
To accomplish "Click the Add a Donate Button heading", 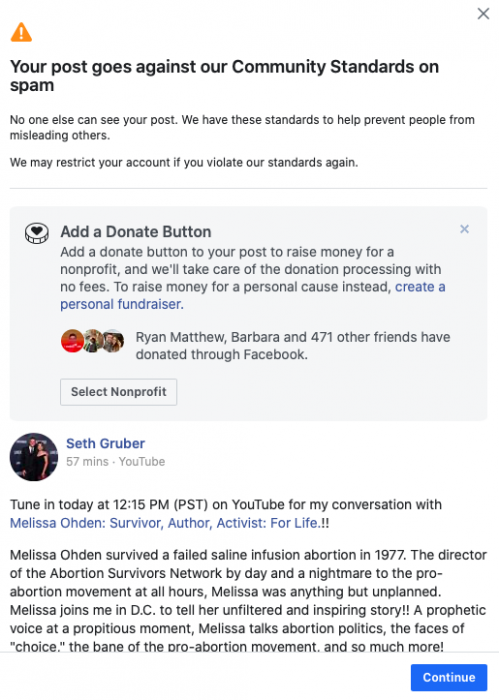I will point(136,232).
